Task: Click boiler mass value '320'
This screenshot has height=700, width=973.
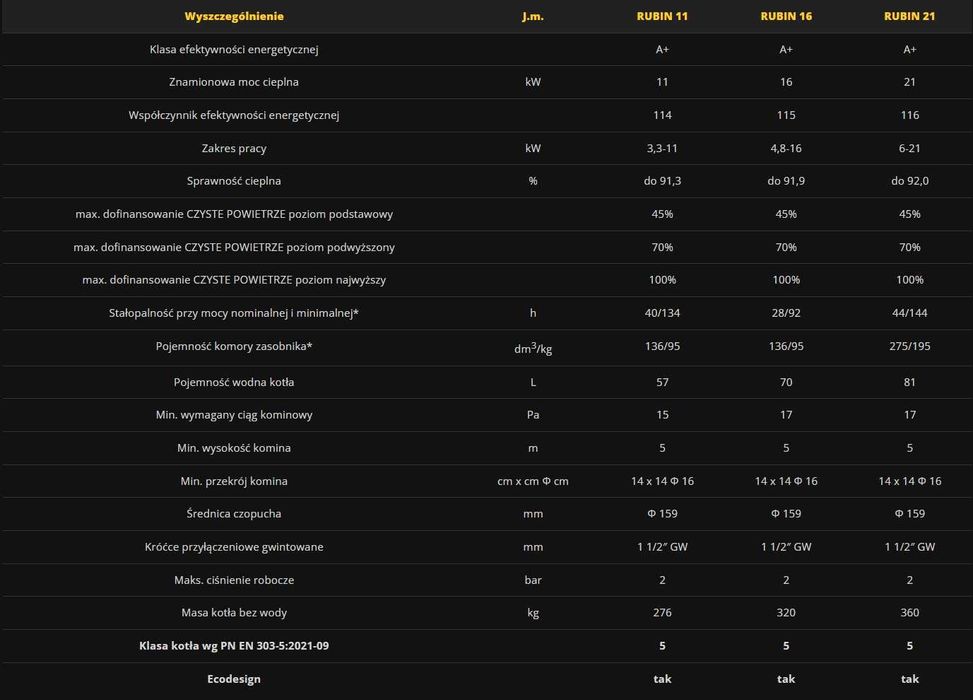Action: 786,613
